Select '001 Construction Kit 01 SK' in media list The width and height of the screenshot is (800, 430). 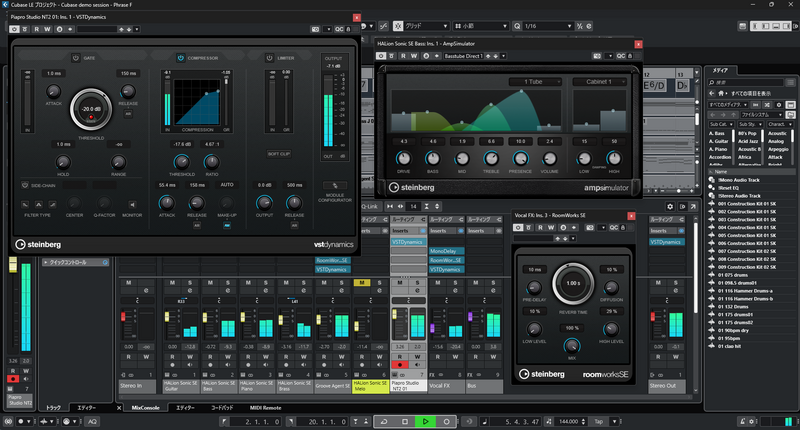pos(746,204)
